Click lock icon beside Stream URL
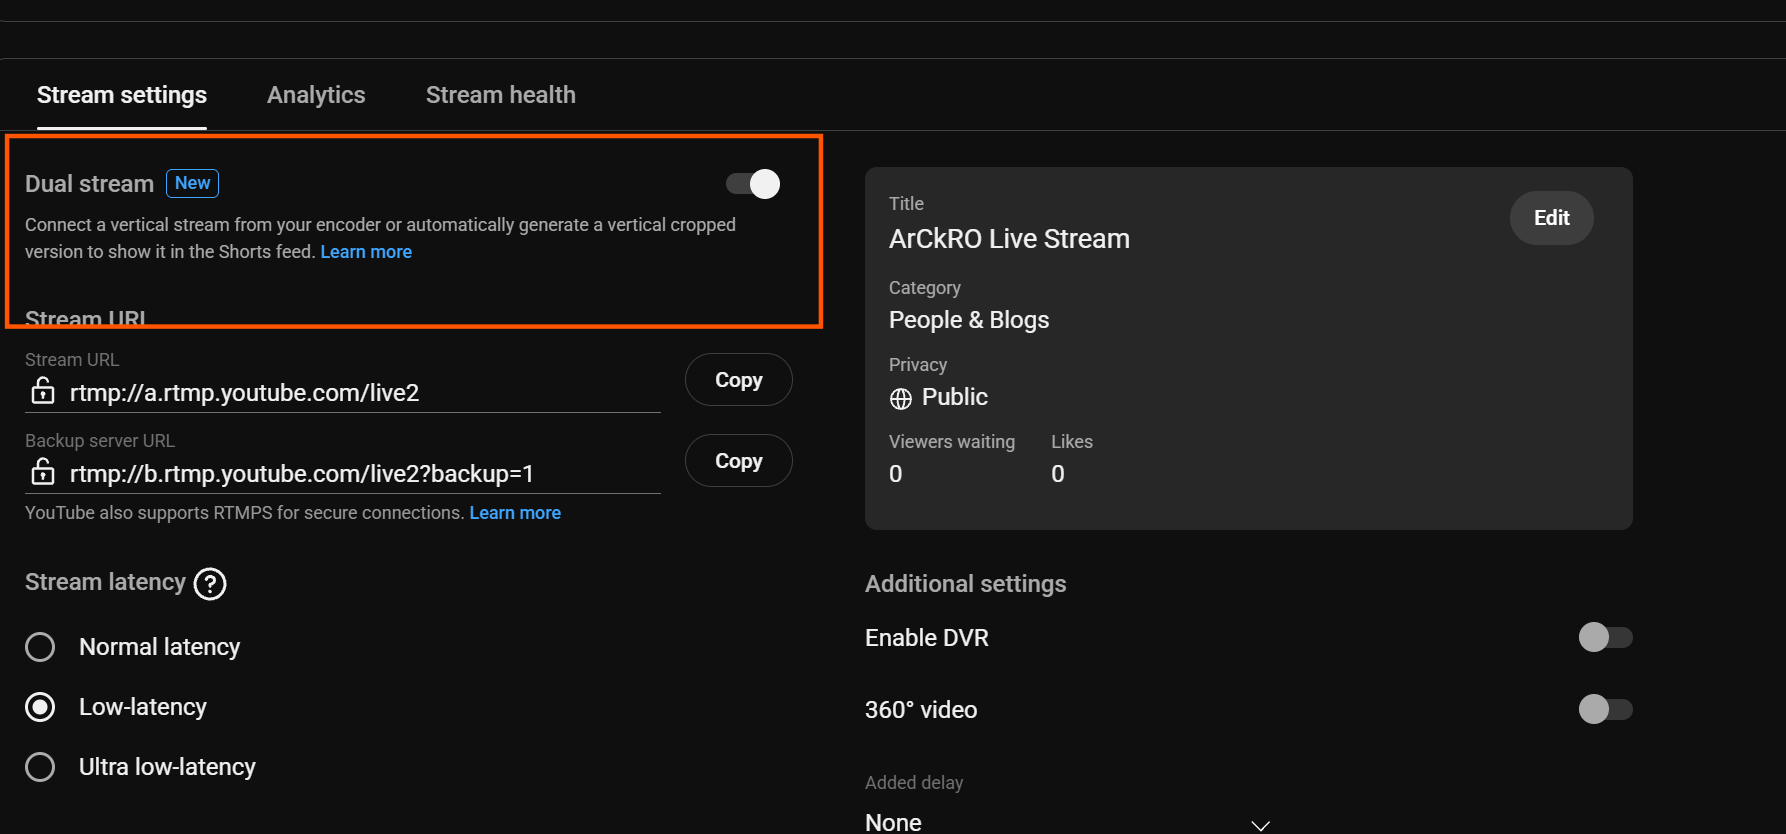This screenshot has width=1786, height=834. click(x=43, y=391)
